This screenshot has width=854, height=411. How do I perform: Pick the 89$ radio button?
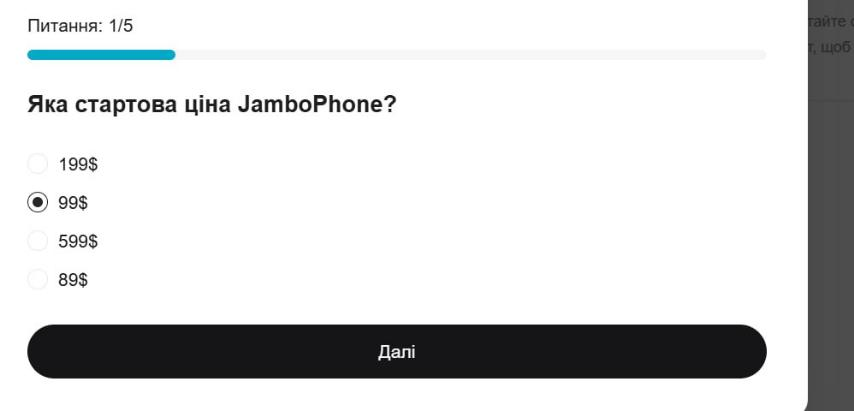(x=37, y=280)
